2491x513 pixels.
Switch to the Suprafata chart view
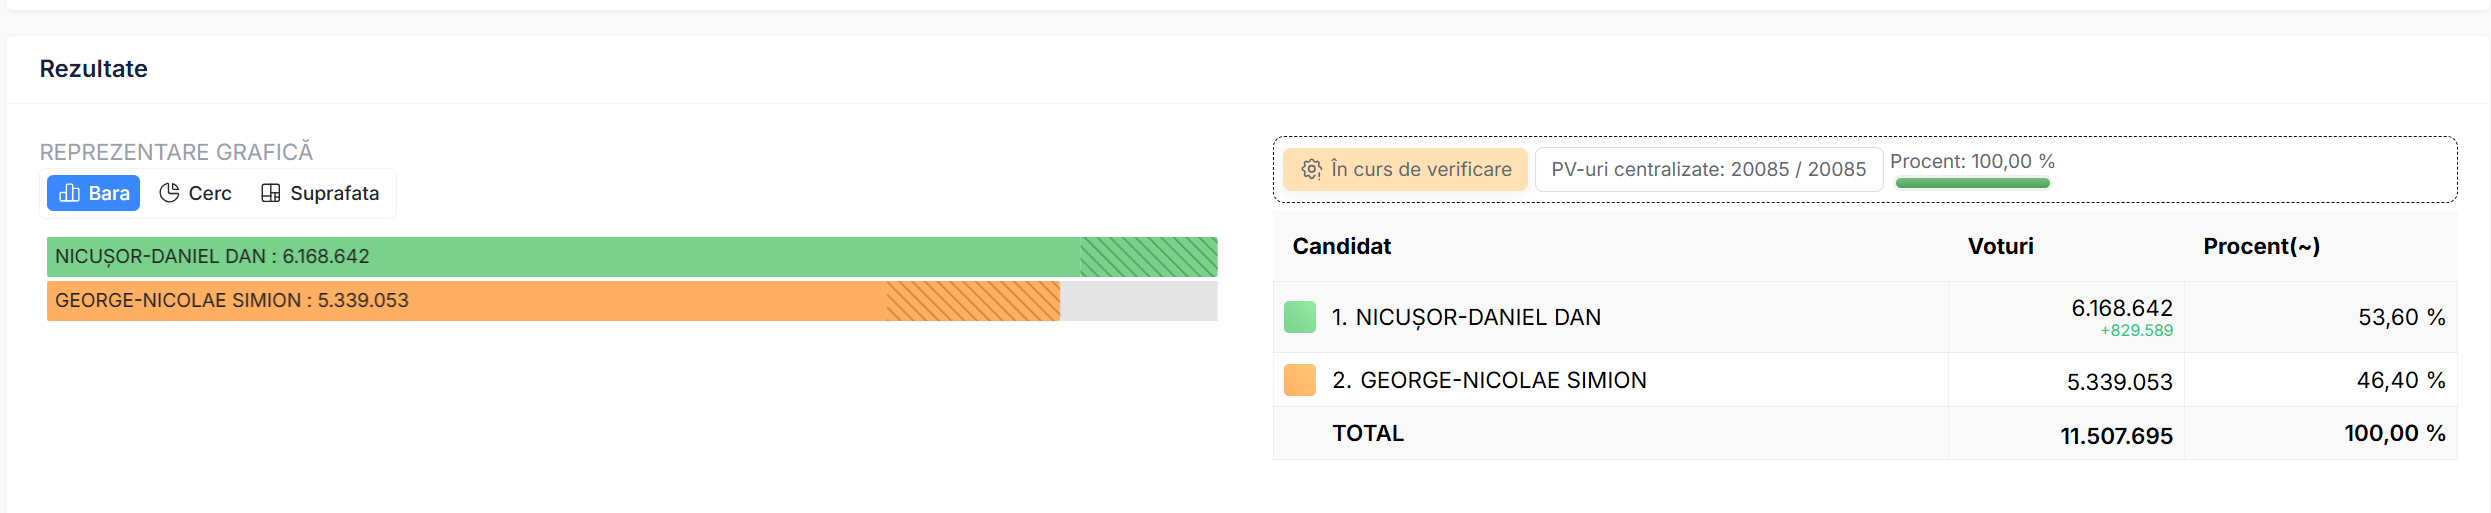click(320, 193)
